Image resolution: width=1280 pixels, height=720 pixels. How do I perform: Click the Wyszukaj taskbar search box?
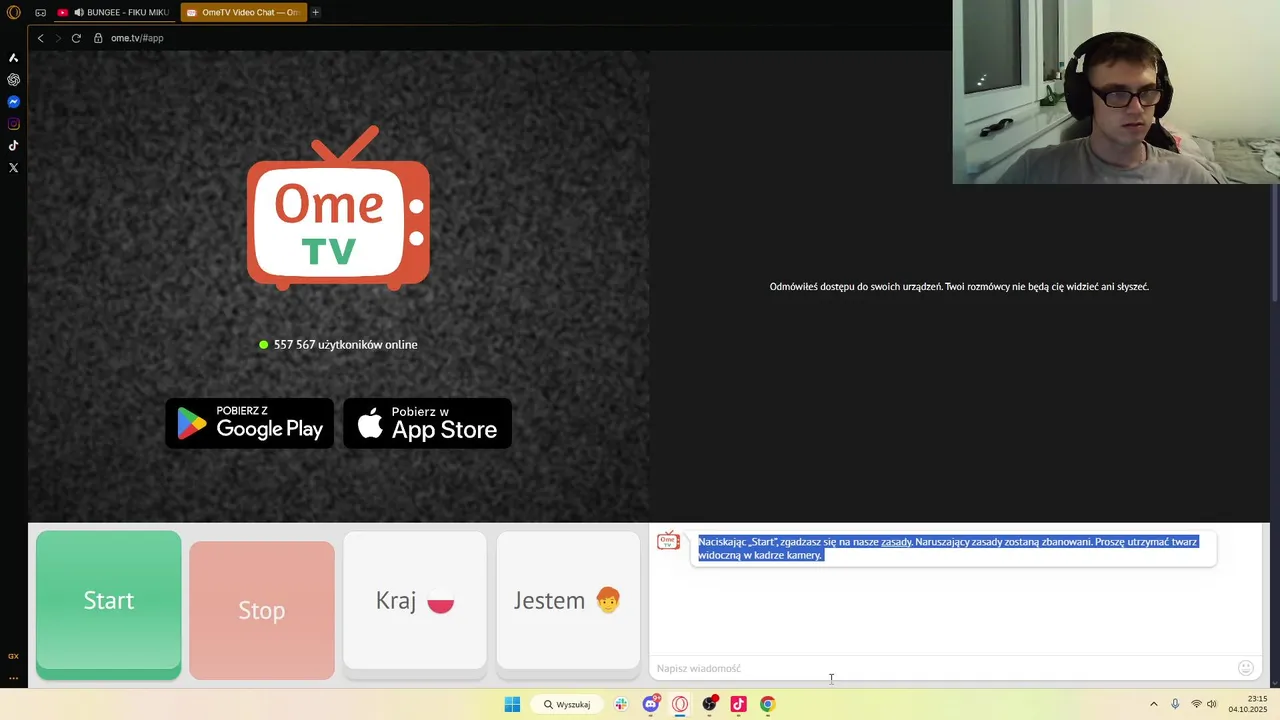[x=568, y=704]
